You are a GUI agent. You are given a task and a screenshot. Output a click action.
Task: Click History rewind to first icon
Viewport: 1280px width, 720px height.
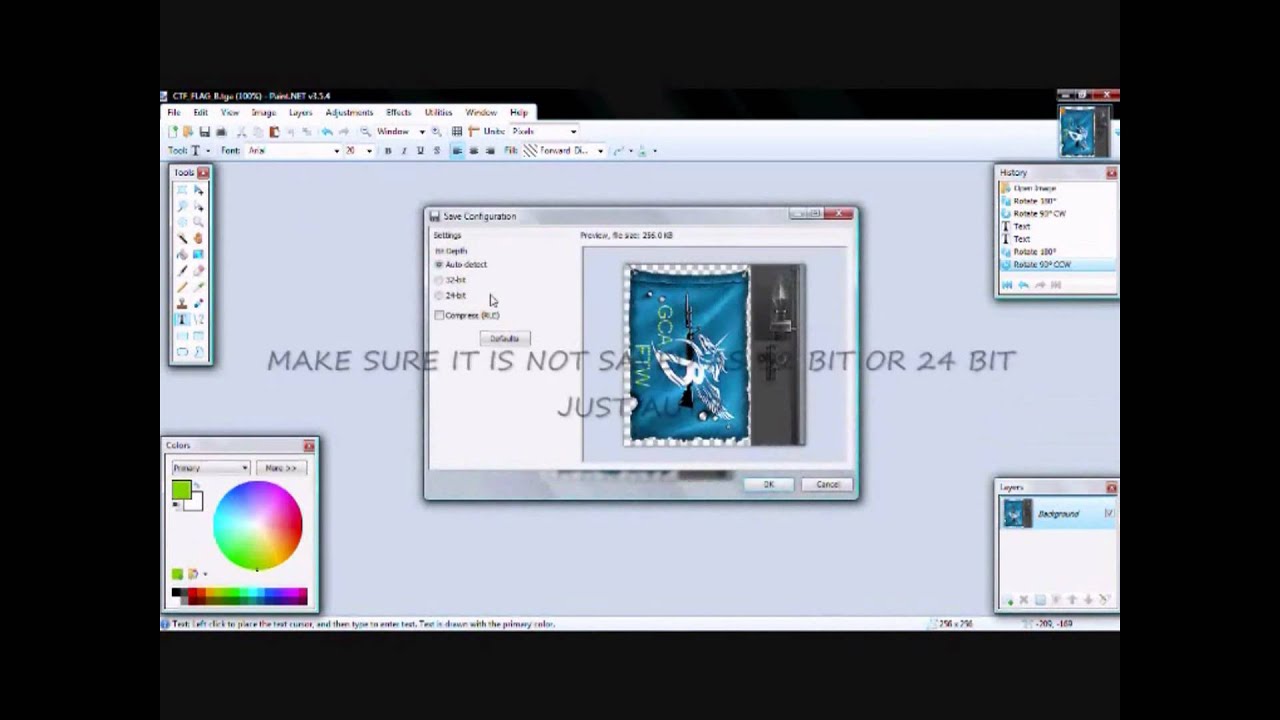(x=1007, y=285)
